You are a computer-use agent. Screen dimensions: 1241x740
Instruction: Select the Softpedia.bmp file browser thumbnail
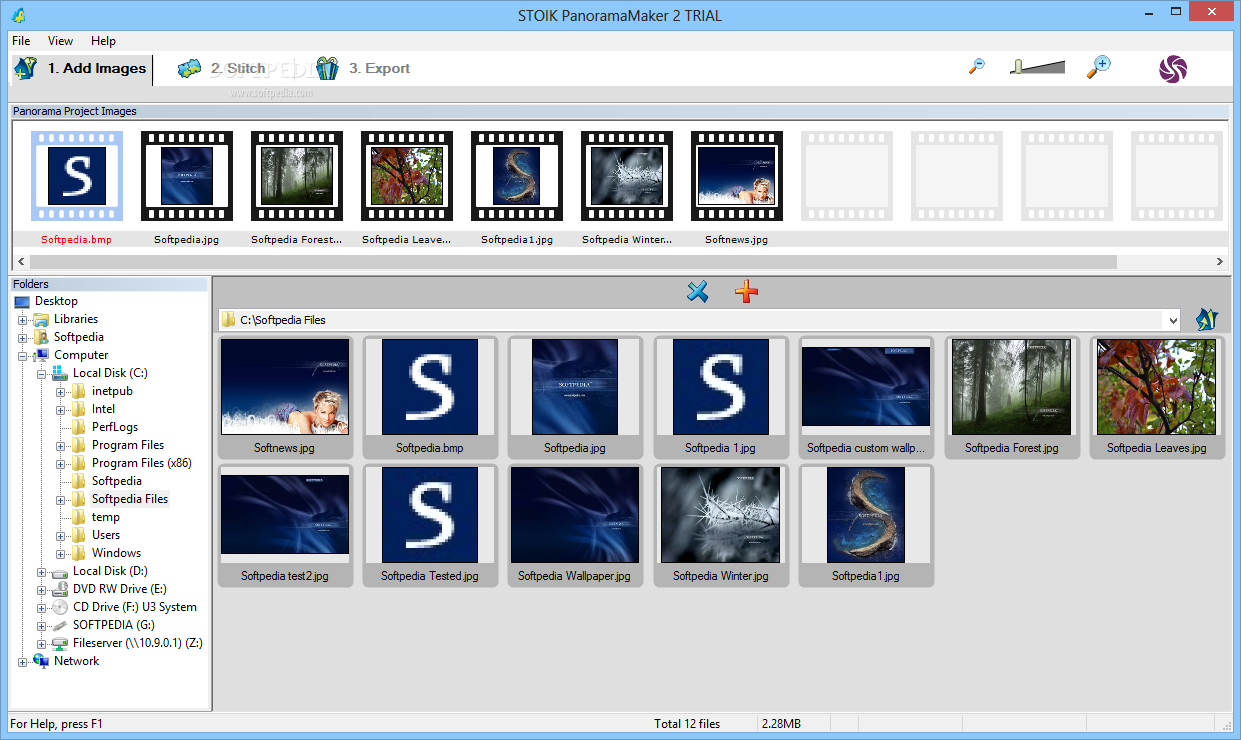point(430,397)
